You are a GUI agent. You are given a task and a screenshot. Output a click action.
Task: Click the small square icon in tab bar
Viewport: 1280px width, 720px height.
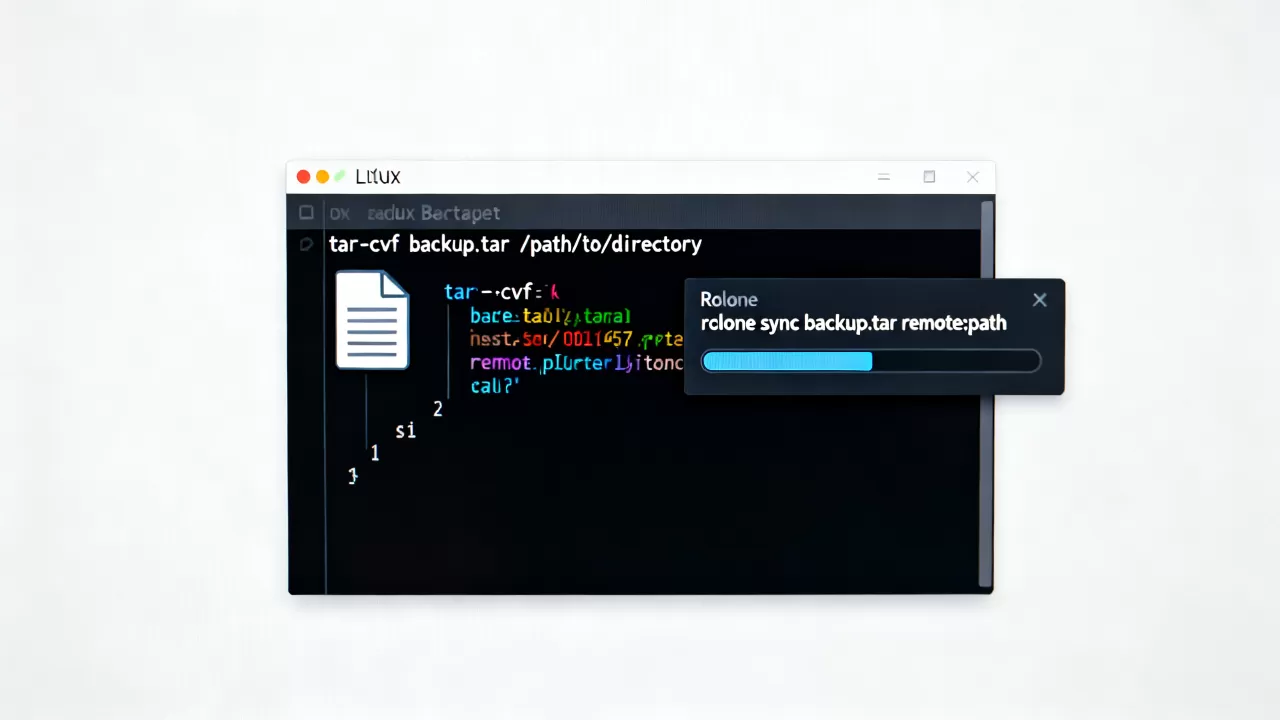pyautogui.click(x=307, y=213)
